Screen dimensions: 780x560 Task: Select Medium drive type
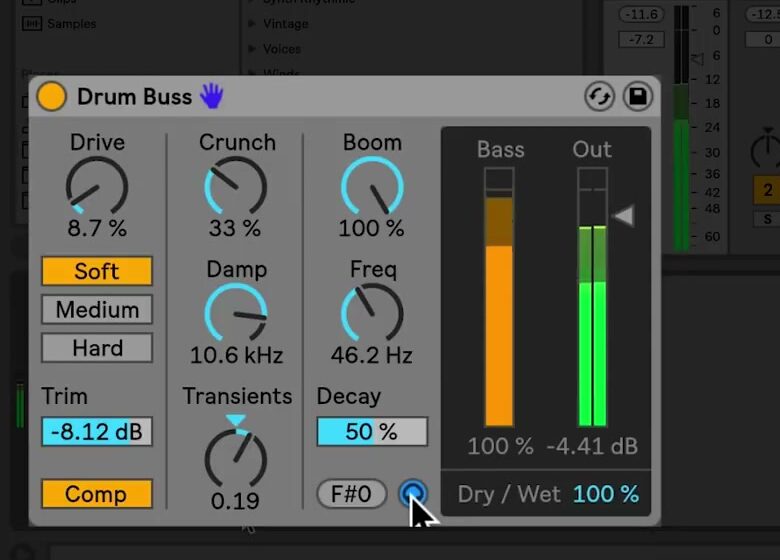click(x=97, y=309)
